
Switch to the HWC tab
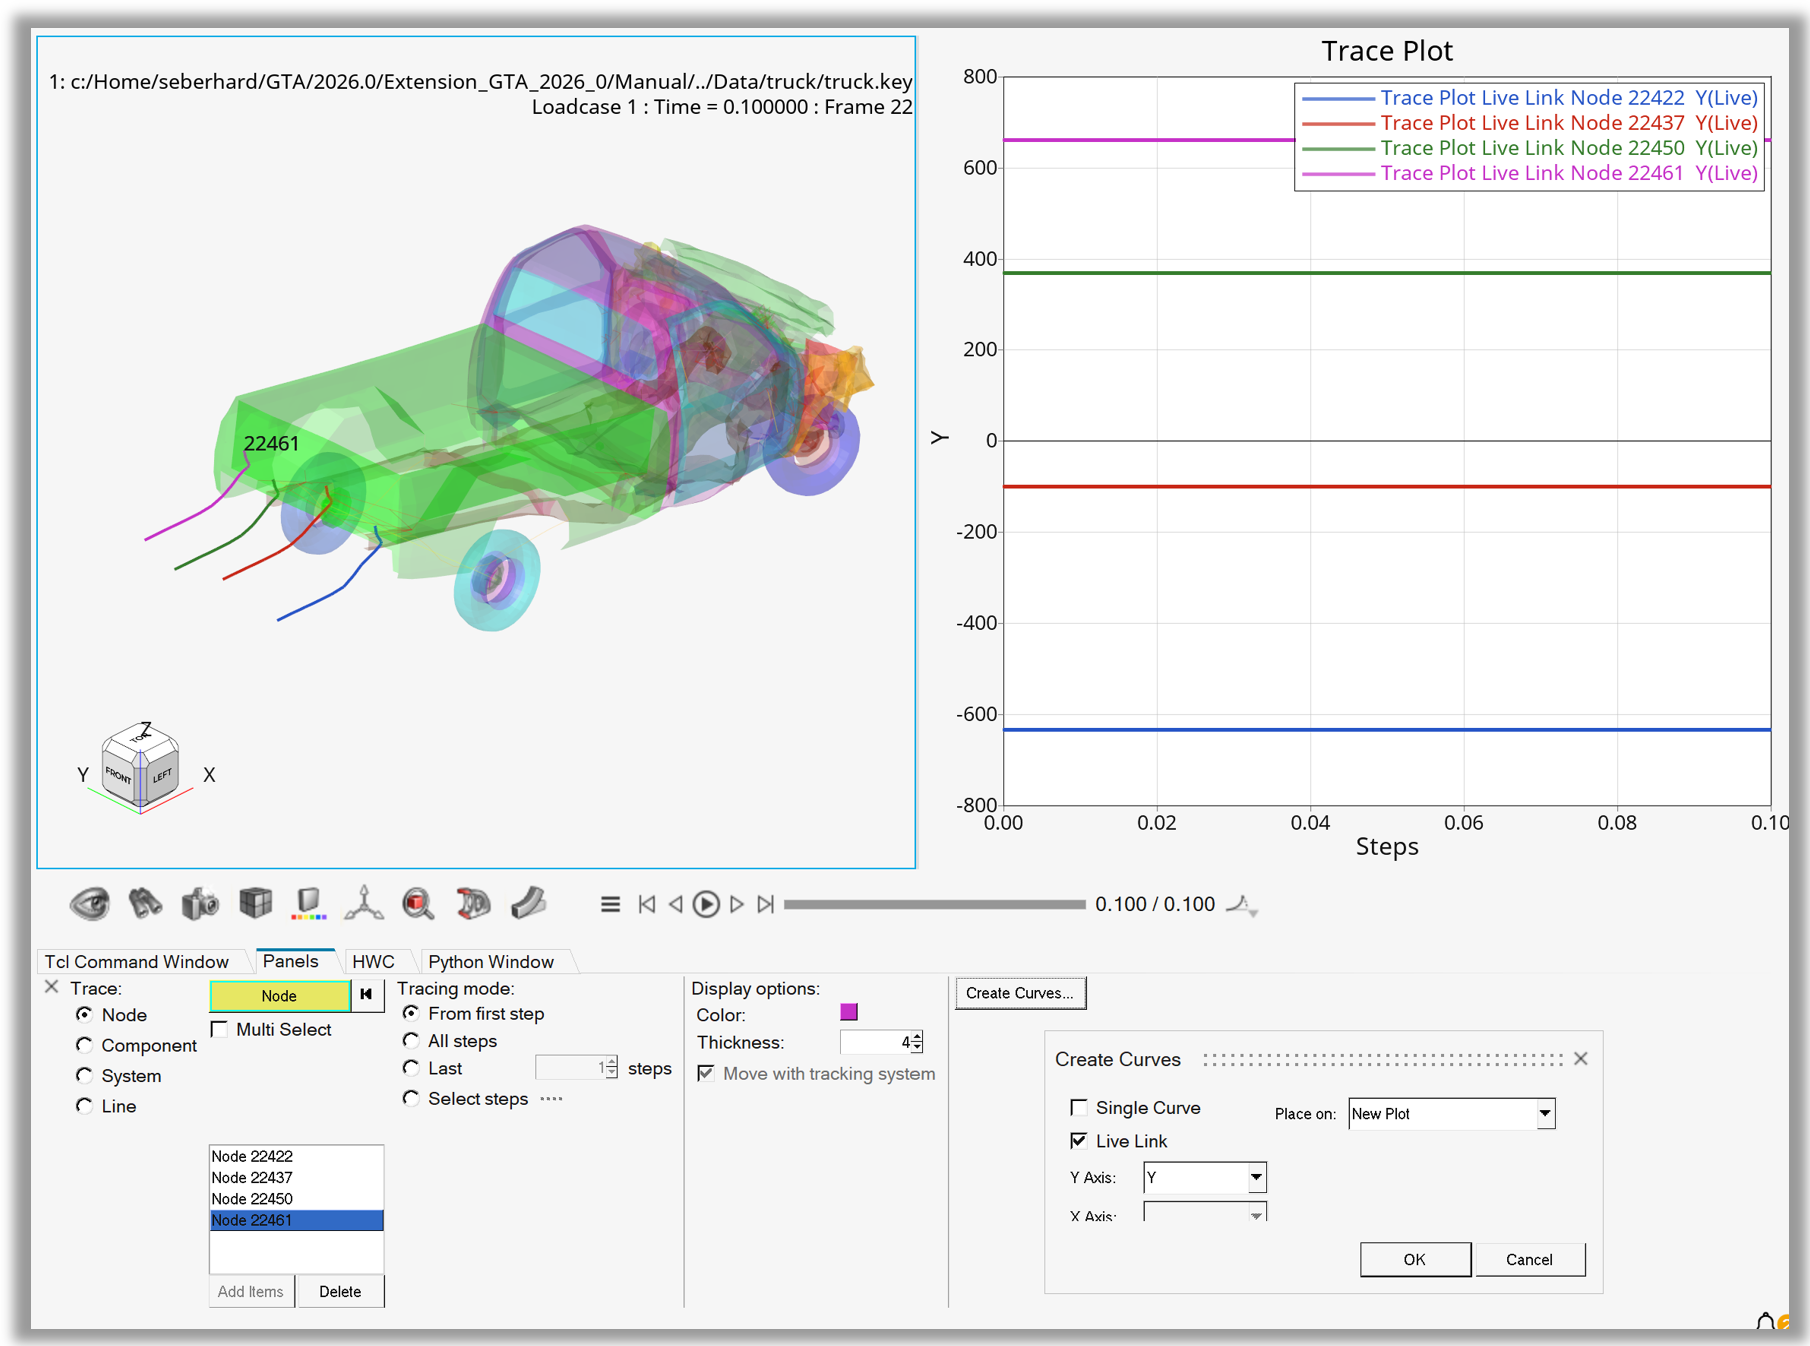coord(373,961)
